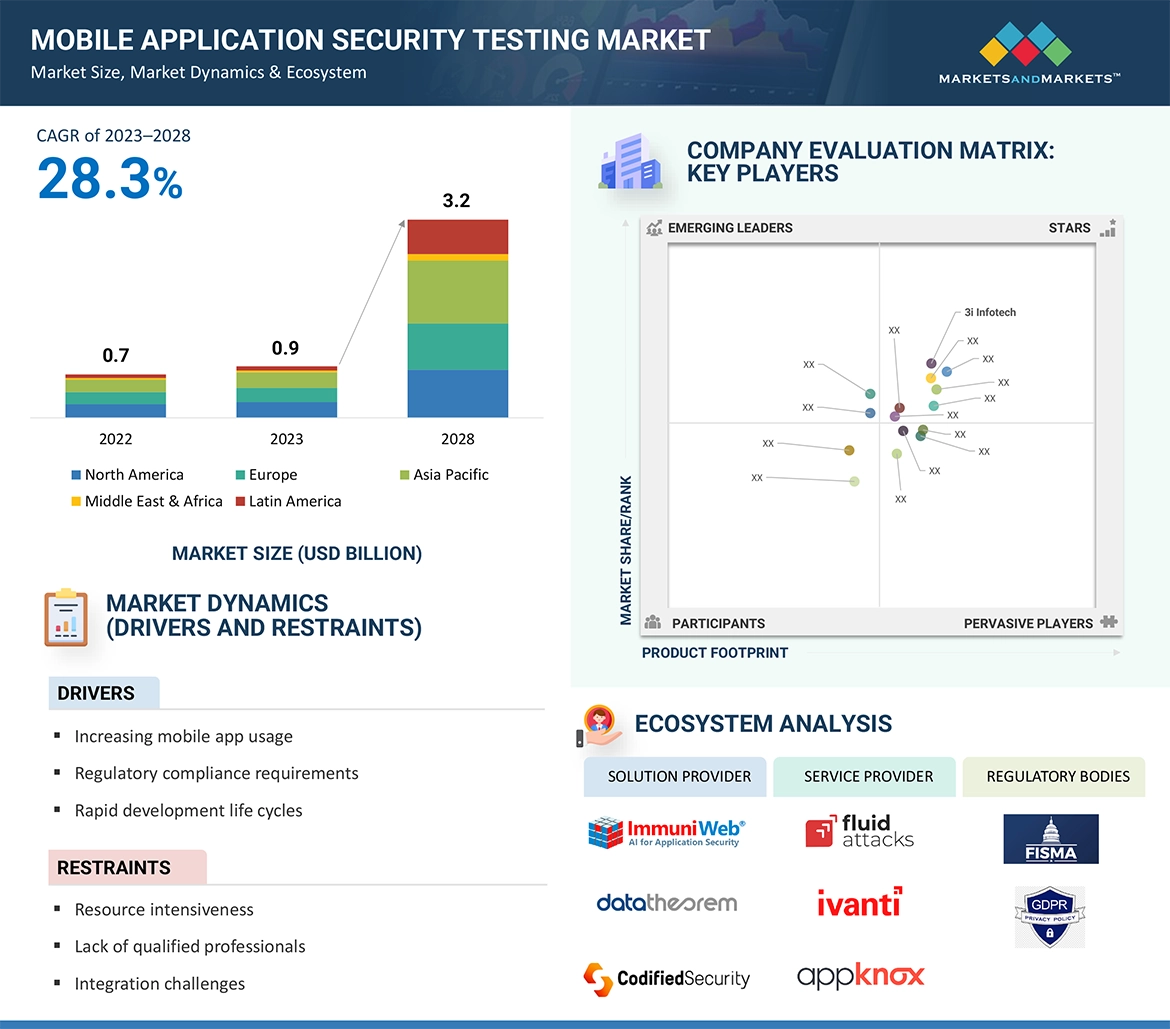
Task: Open the Appknox logo
Action: pyautogui.click(x=860, y=976)
